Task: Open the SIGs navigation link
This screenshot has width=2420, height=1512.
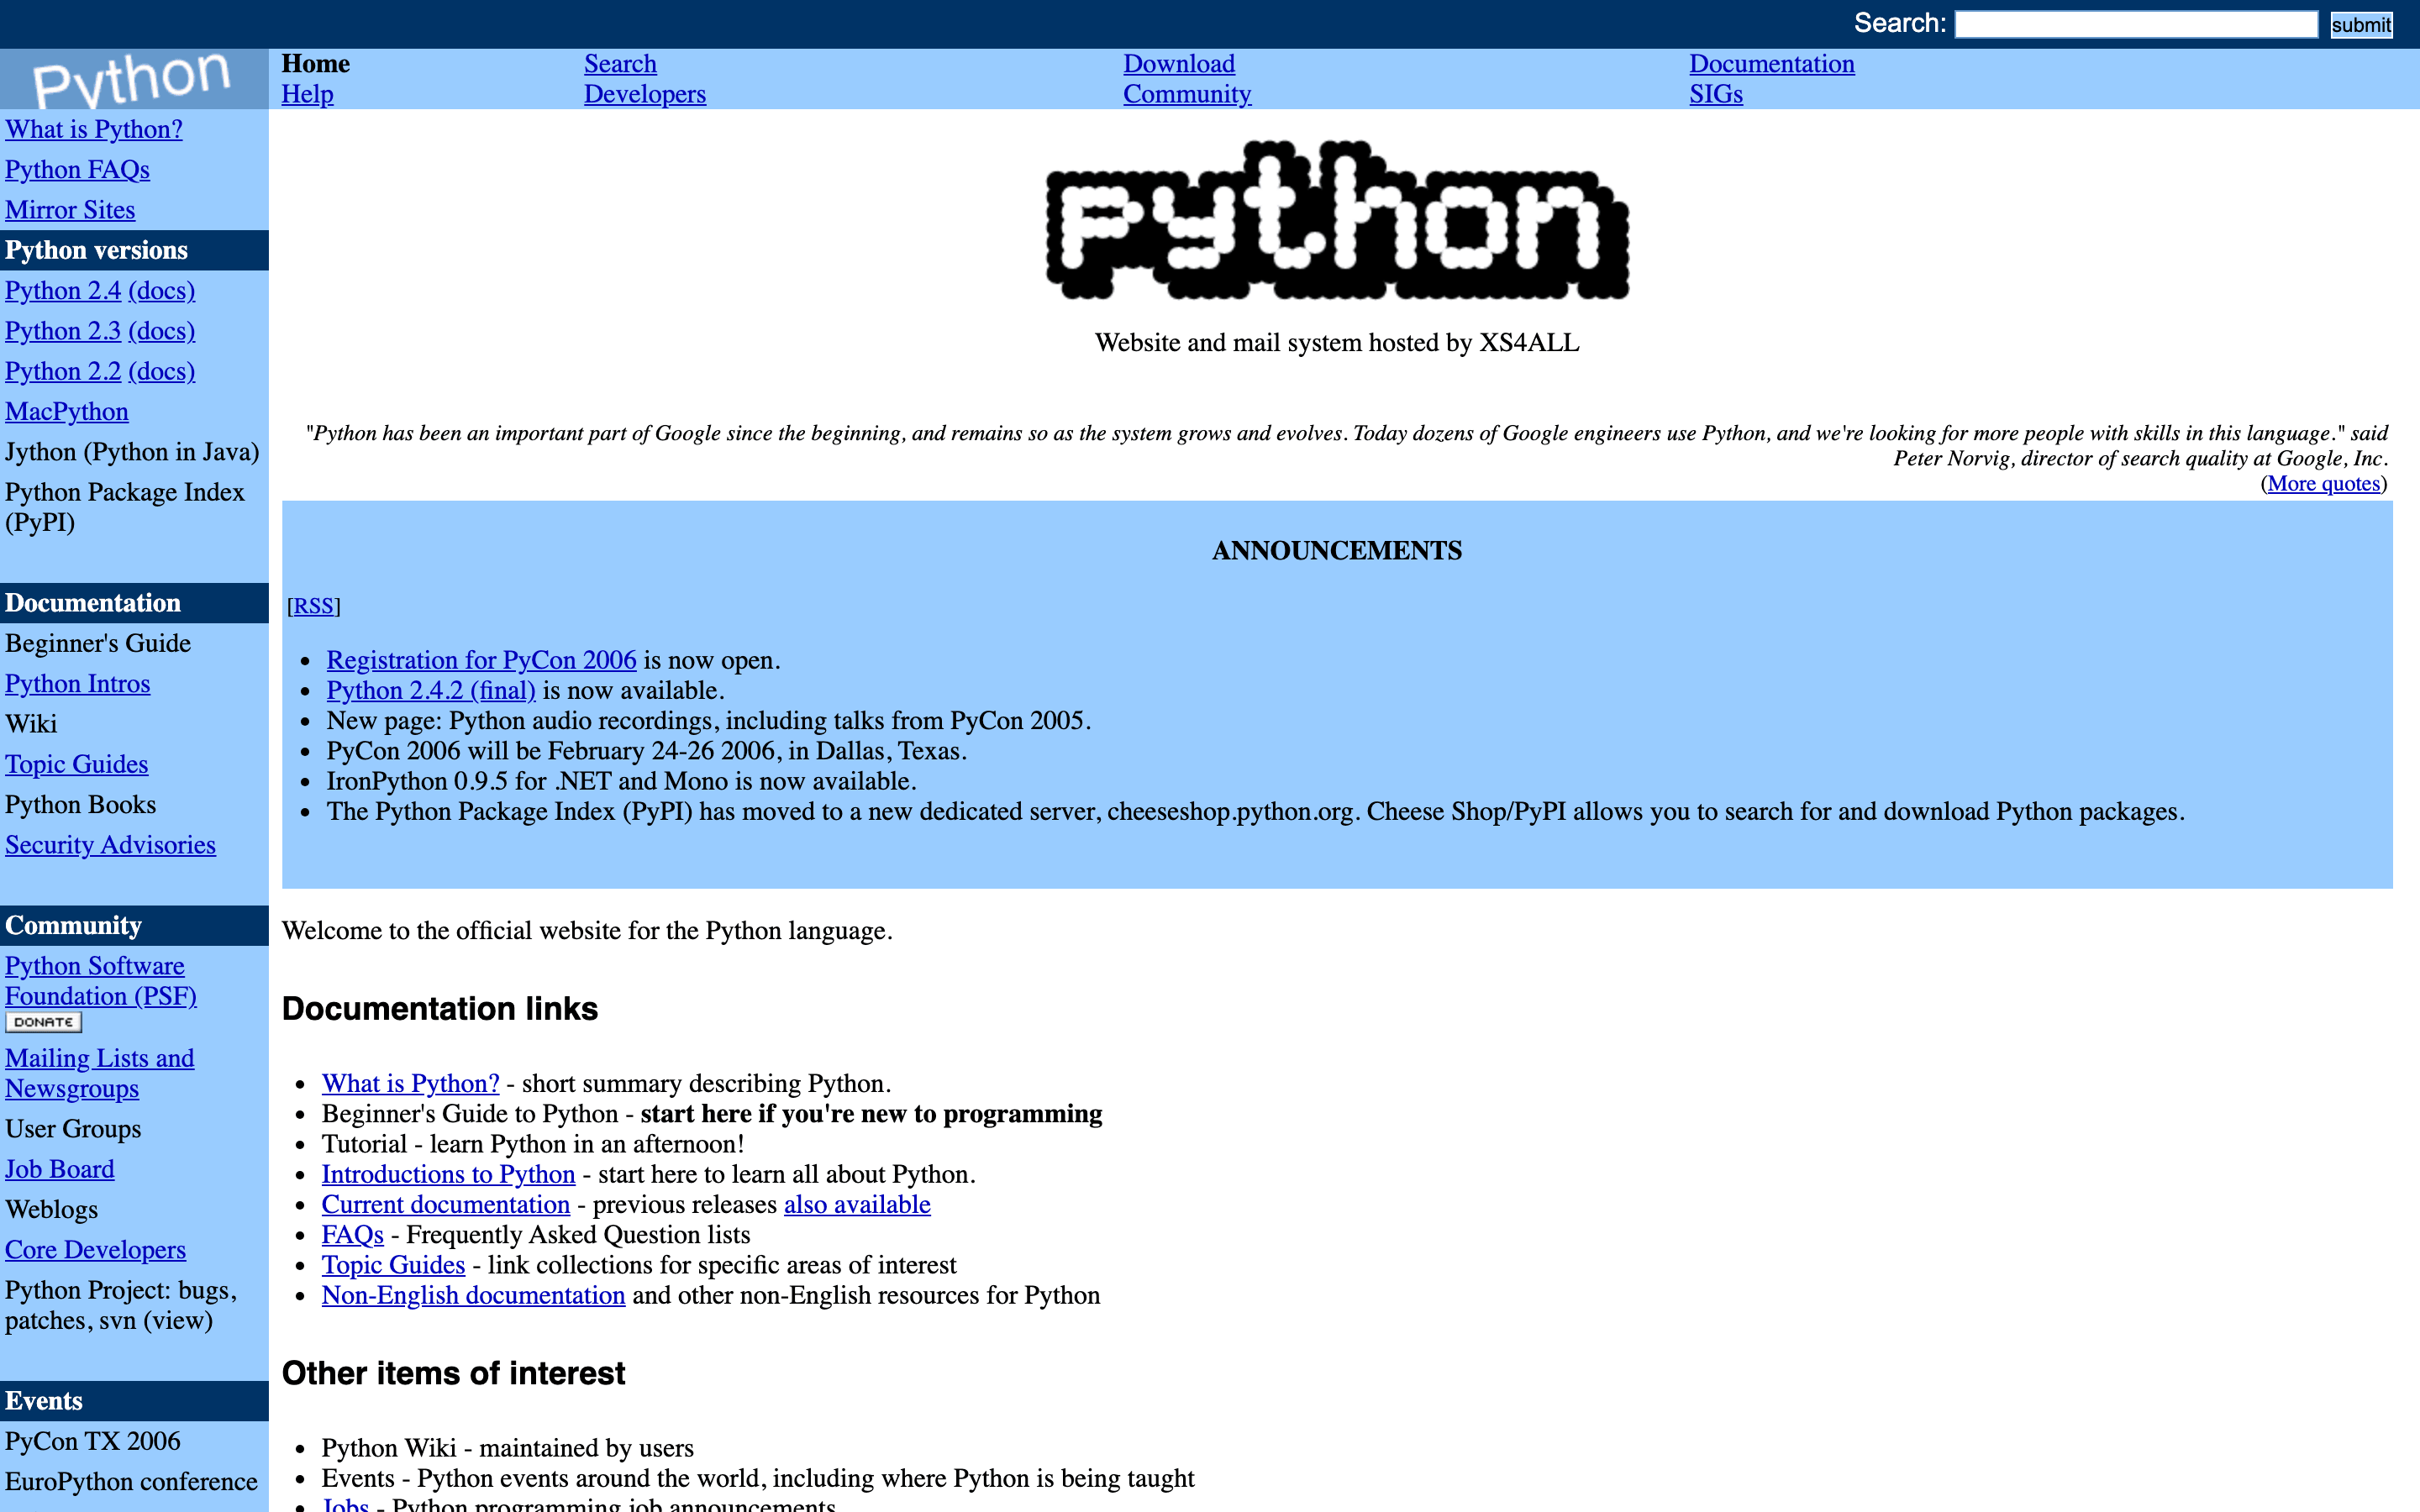Action: click(x=1716, y=94)
